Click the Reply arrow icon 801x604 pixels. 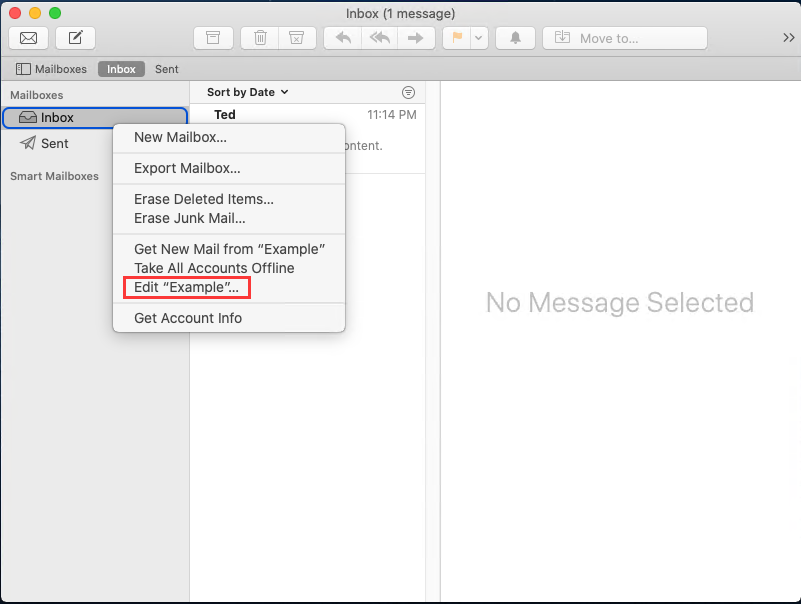343,38
